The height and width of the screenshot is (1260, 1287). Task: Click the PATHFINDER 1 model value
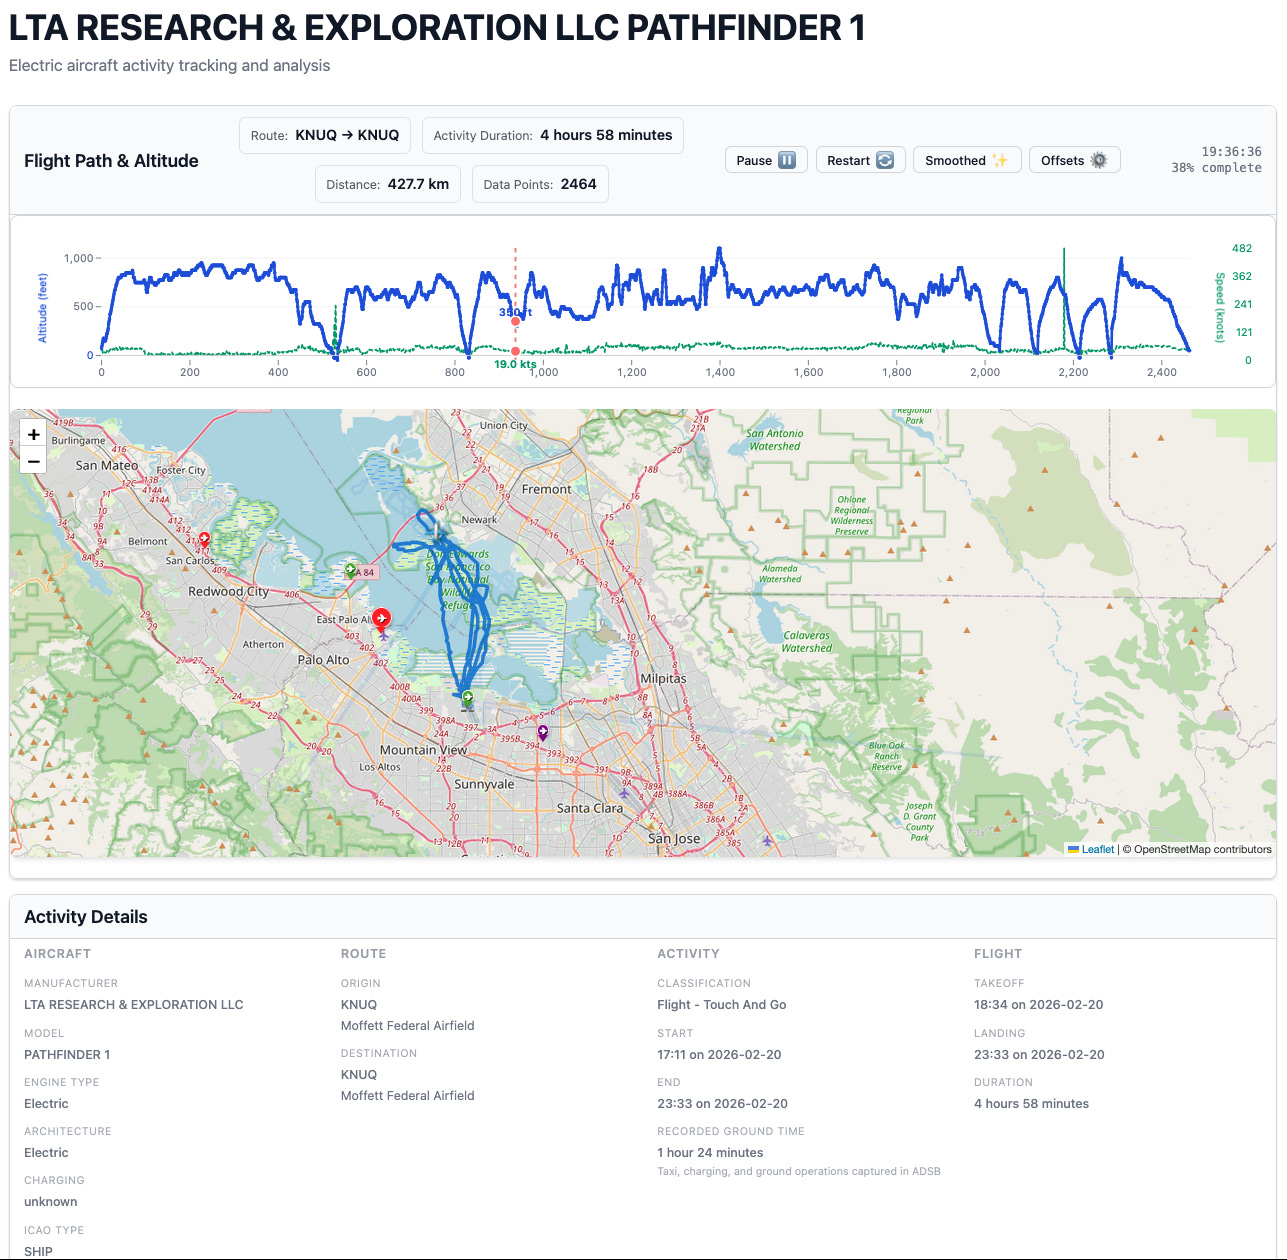point(67,1055)
